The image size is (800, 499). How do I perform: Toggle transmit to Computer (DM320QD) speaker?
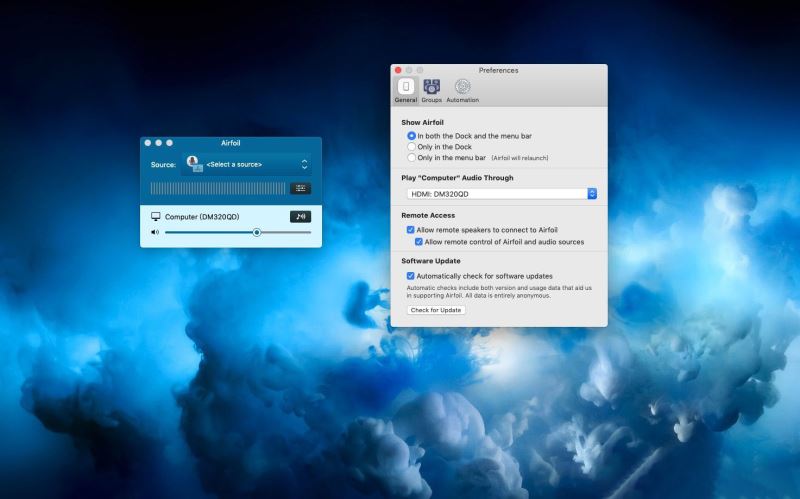tap(301, 217)
